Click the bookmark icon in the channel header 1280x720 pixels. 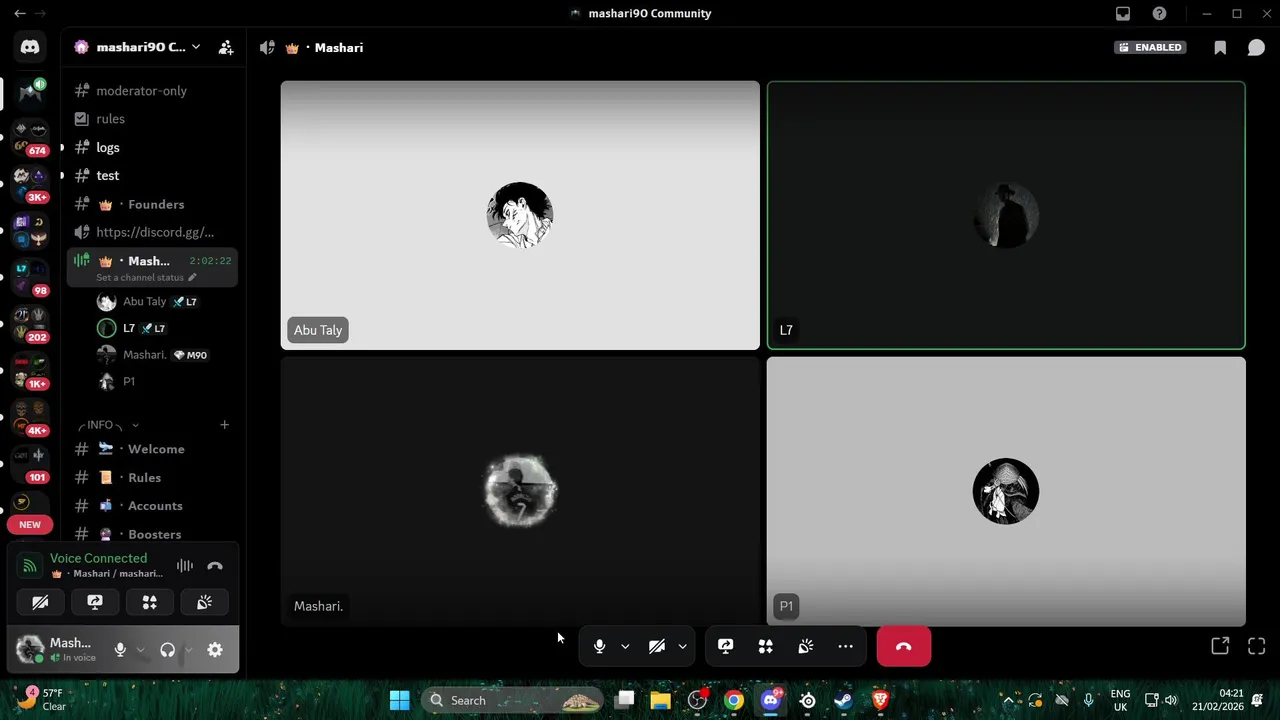[x=1220, y=48]
